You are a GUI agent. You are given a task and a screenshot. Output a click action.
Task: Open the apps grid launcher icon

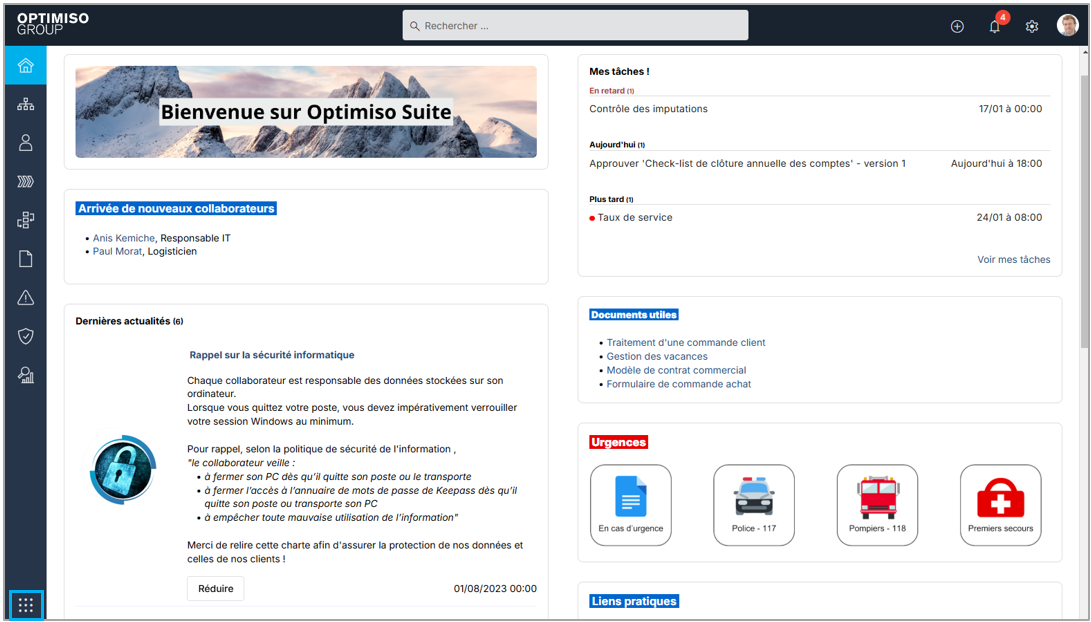click(x=26, y=605)
